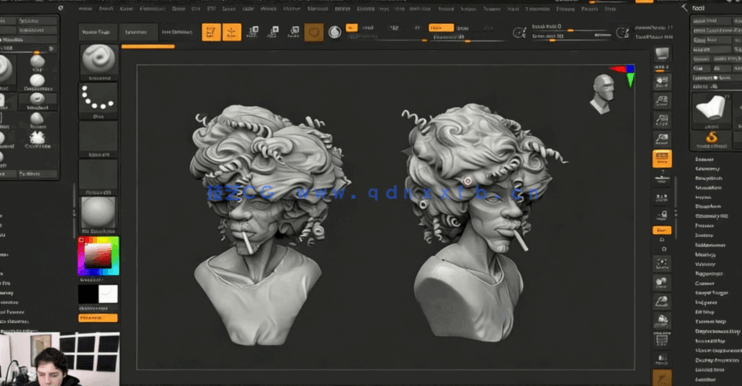Toggle the Transp transparency icon
The width and height of the screenshot is (742, 386).
pos(662,359)
